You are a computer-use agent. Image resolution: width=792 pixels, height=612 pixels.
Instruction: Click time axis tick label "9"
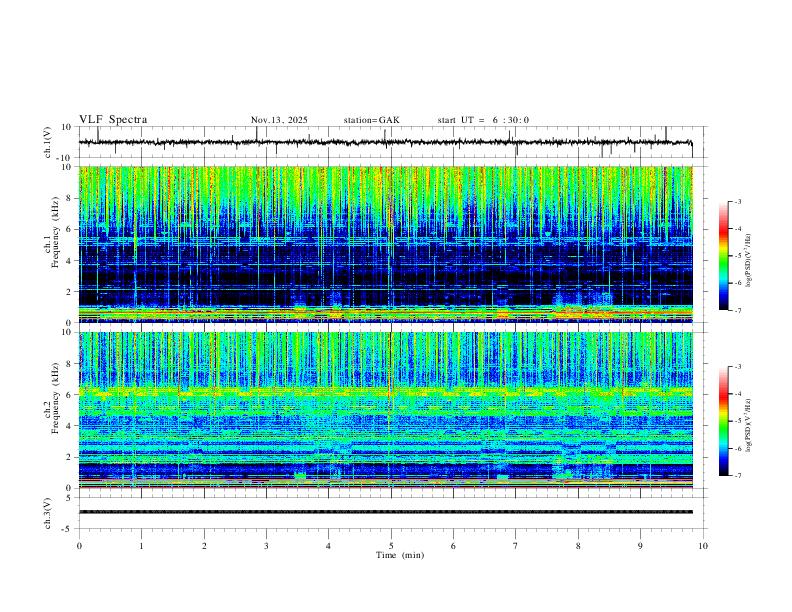(x=640, y=546)
